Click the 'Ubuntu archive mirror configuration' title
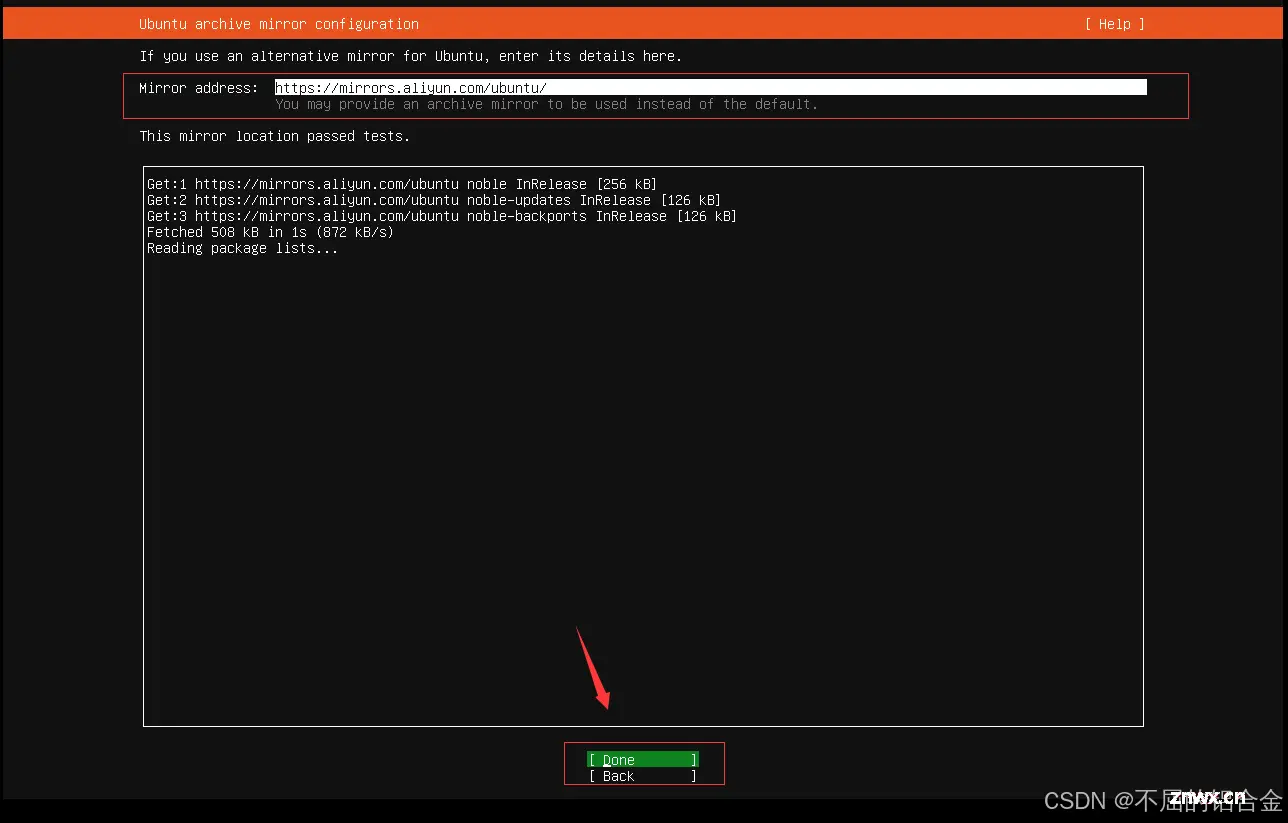 click(279, 24)
